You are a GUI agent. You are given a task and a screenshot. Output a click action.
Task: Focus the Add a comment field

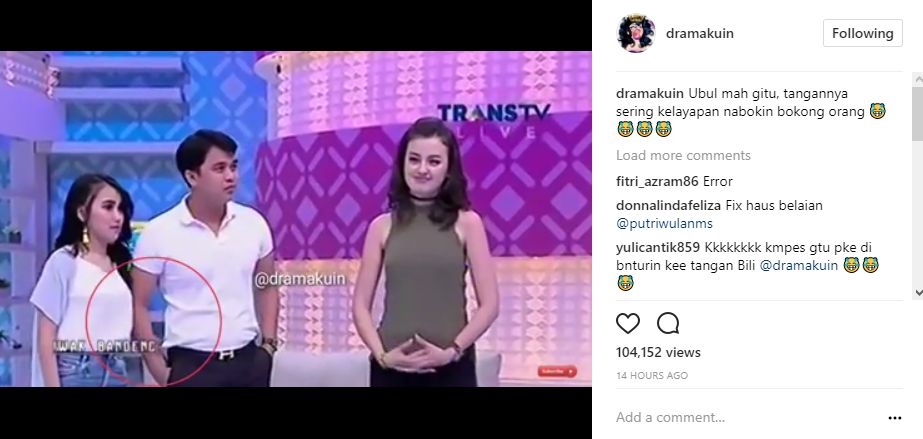point(748,418)
